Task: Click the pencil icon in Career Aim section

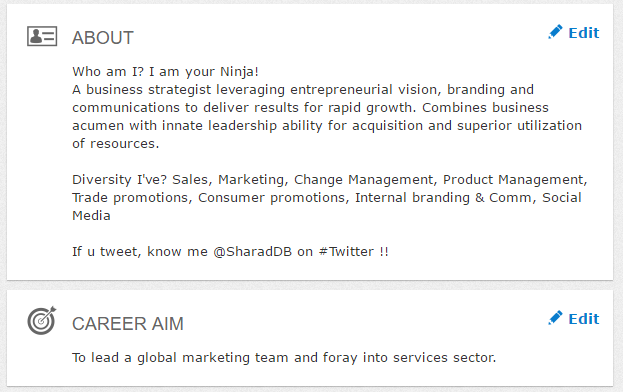Action: (x=555, y=318)
